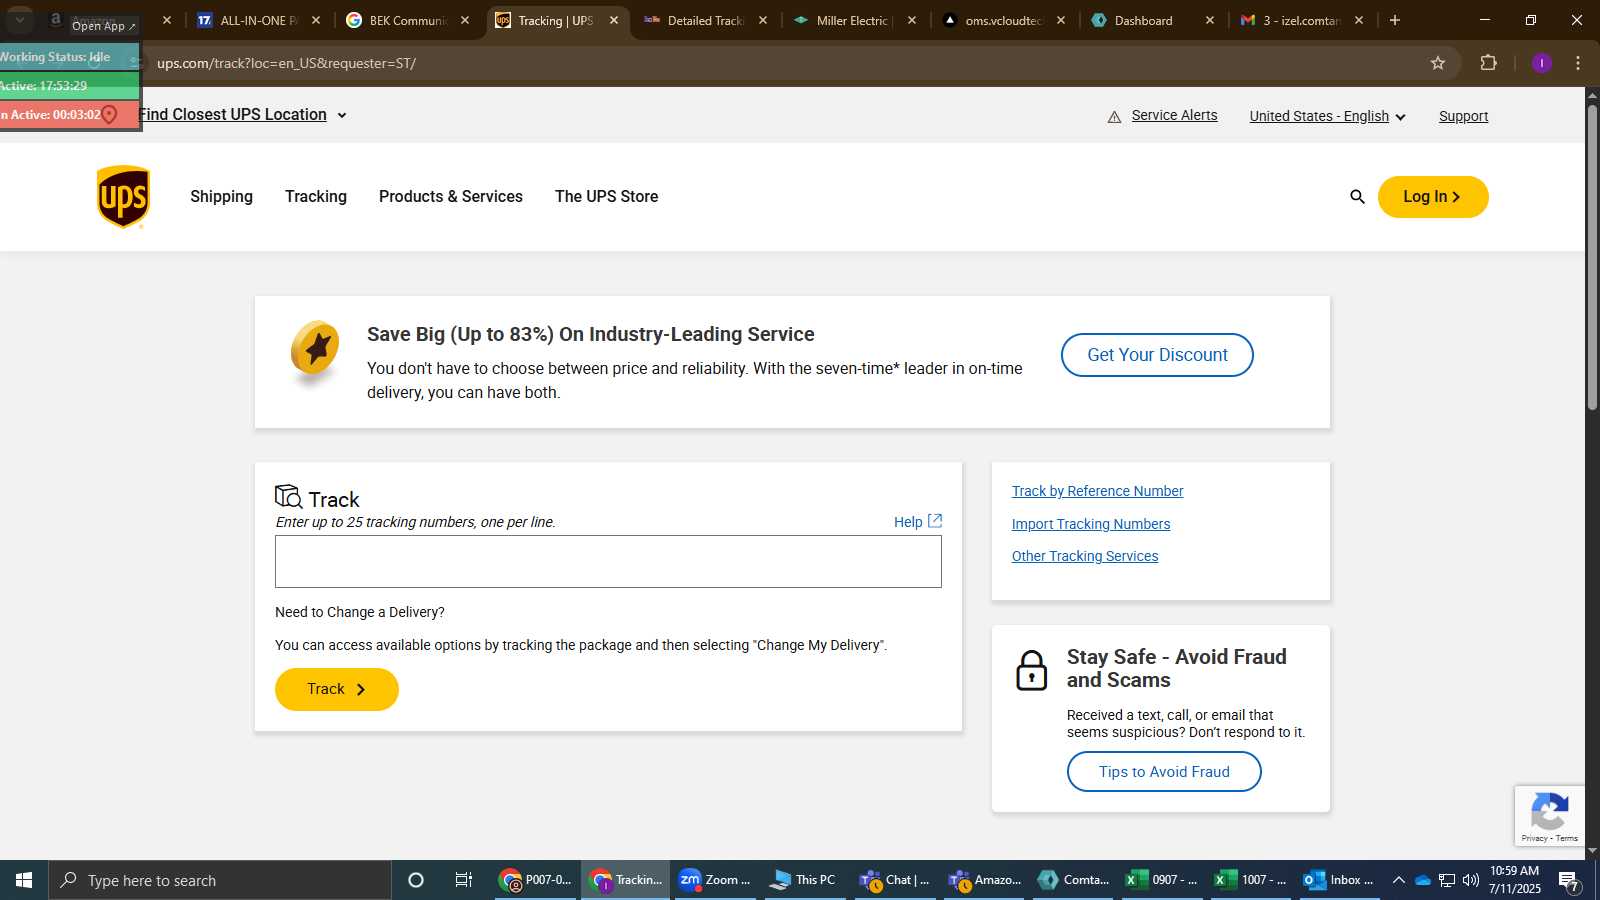
Task: Expand Find Closest UPS Location dropdown
Action: (243, 115)
